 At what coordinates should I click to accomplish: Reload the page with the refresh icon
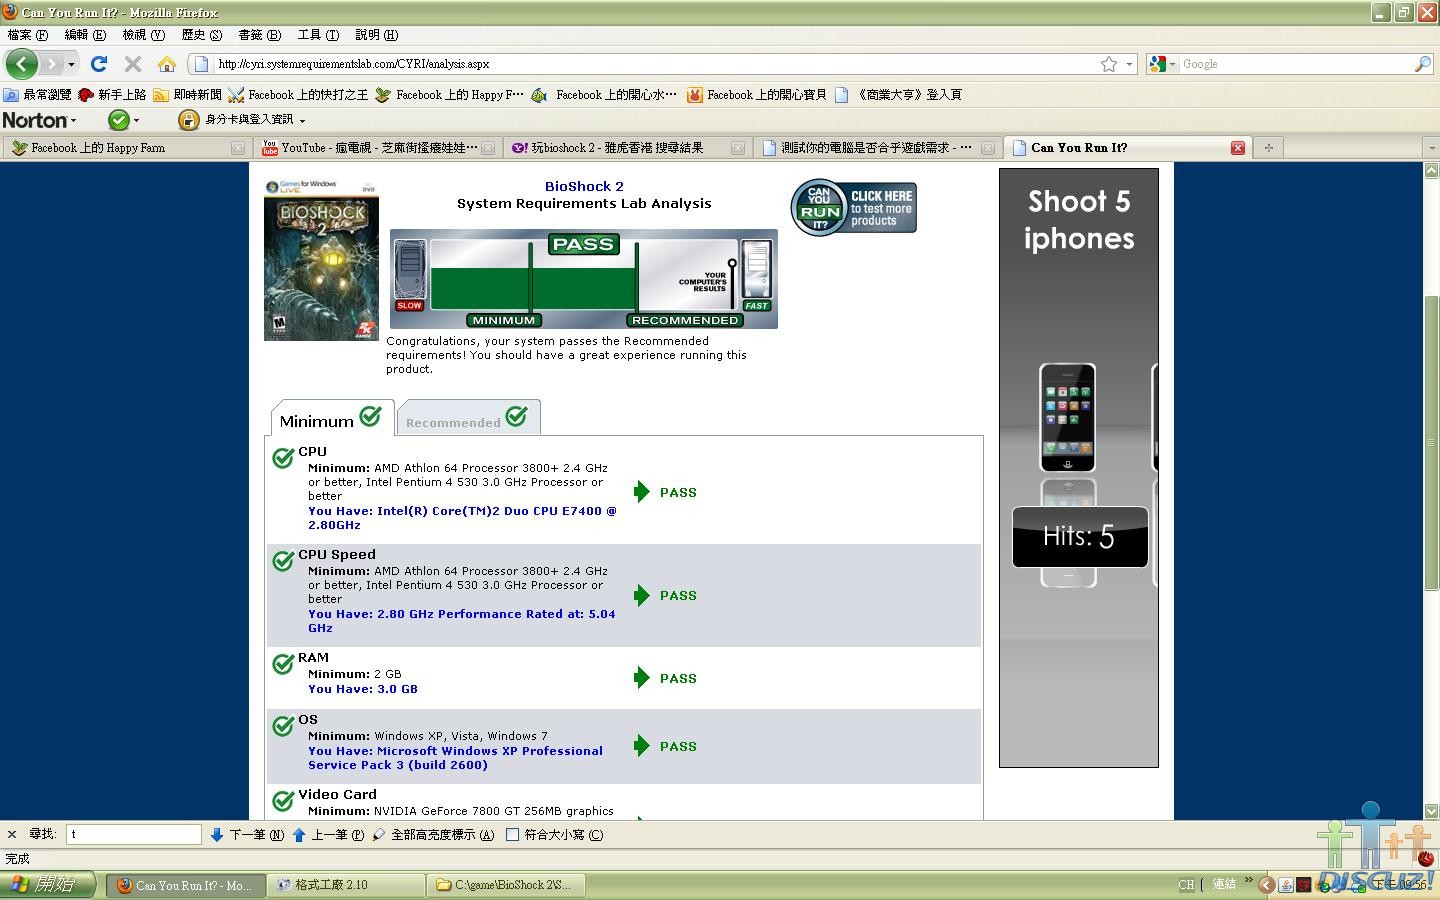[x=99, y=64]
